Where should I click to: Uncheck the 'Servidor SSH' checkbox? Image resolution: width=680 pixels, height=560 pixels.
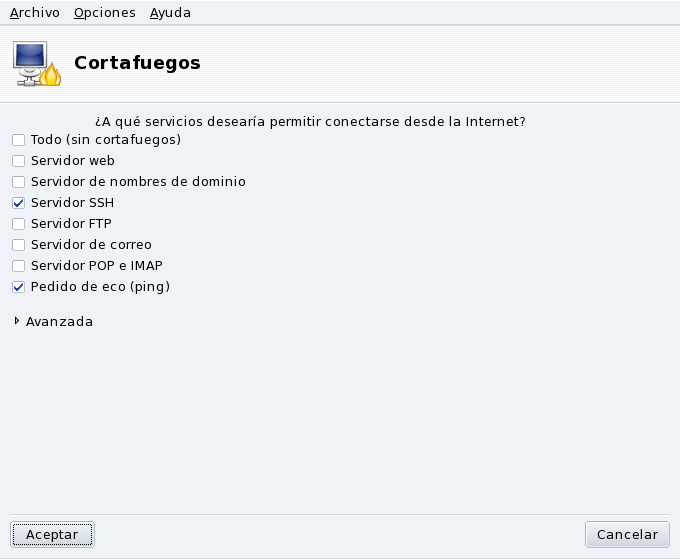(x=18, y=203)
